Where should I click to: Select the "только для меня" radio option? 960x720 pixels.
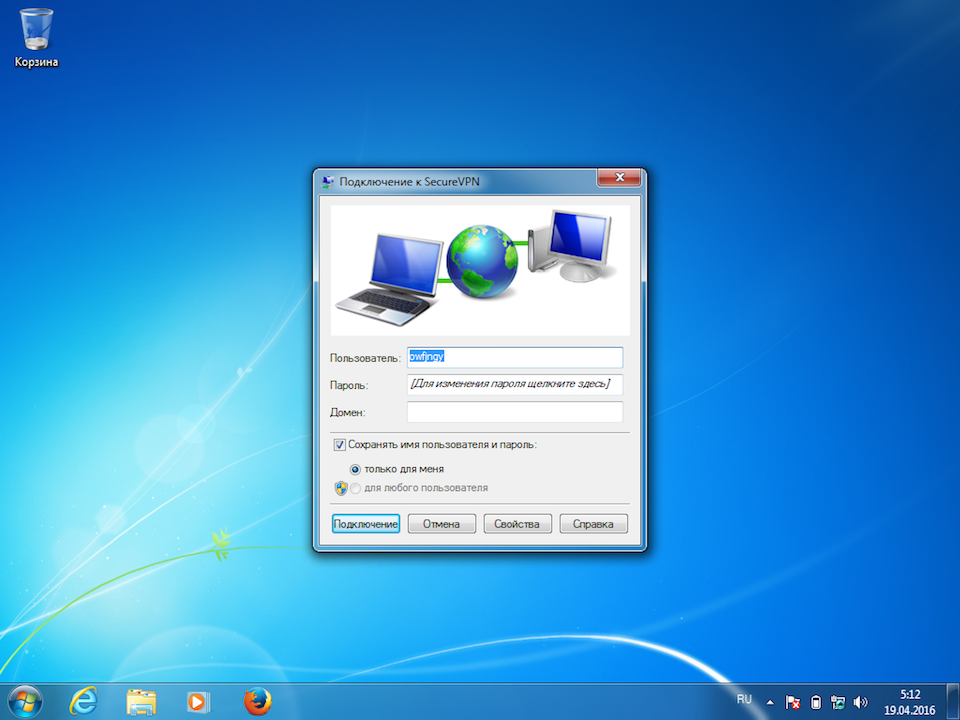click(x=355, y=469)
